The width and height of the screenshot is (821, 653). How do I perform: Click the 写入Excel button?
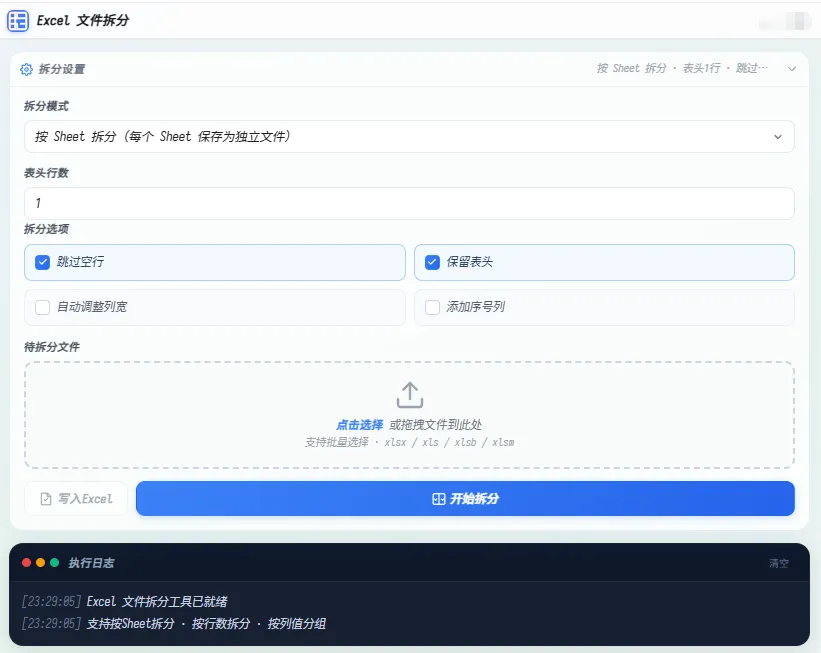click(76, 499)
